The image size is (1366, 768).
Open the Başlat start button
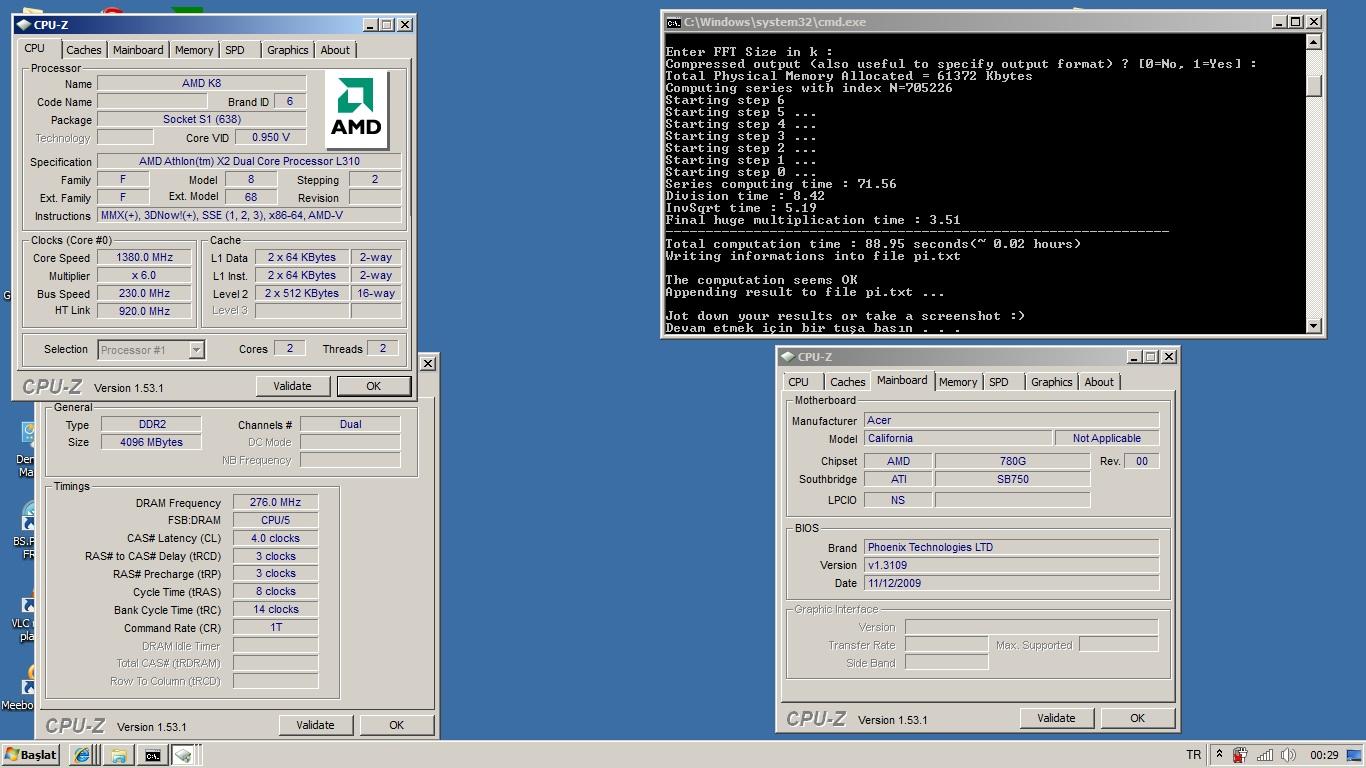pos(31,755)
